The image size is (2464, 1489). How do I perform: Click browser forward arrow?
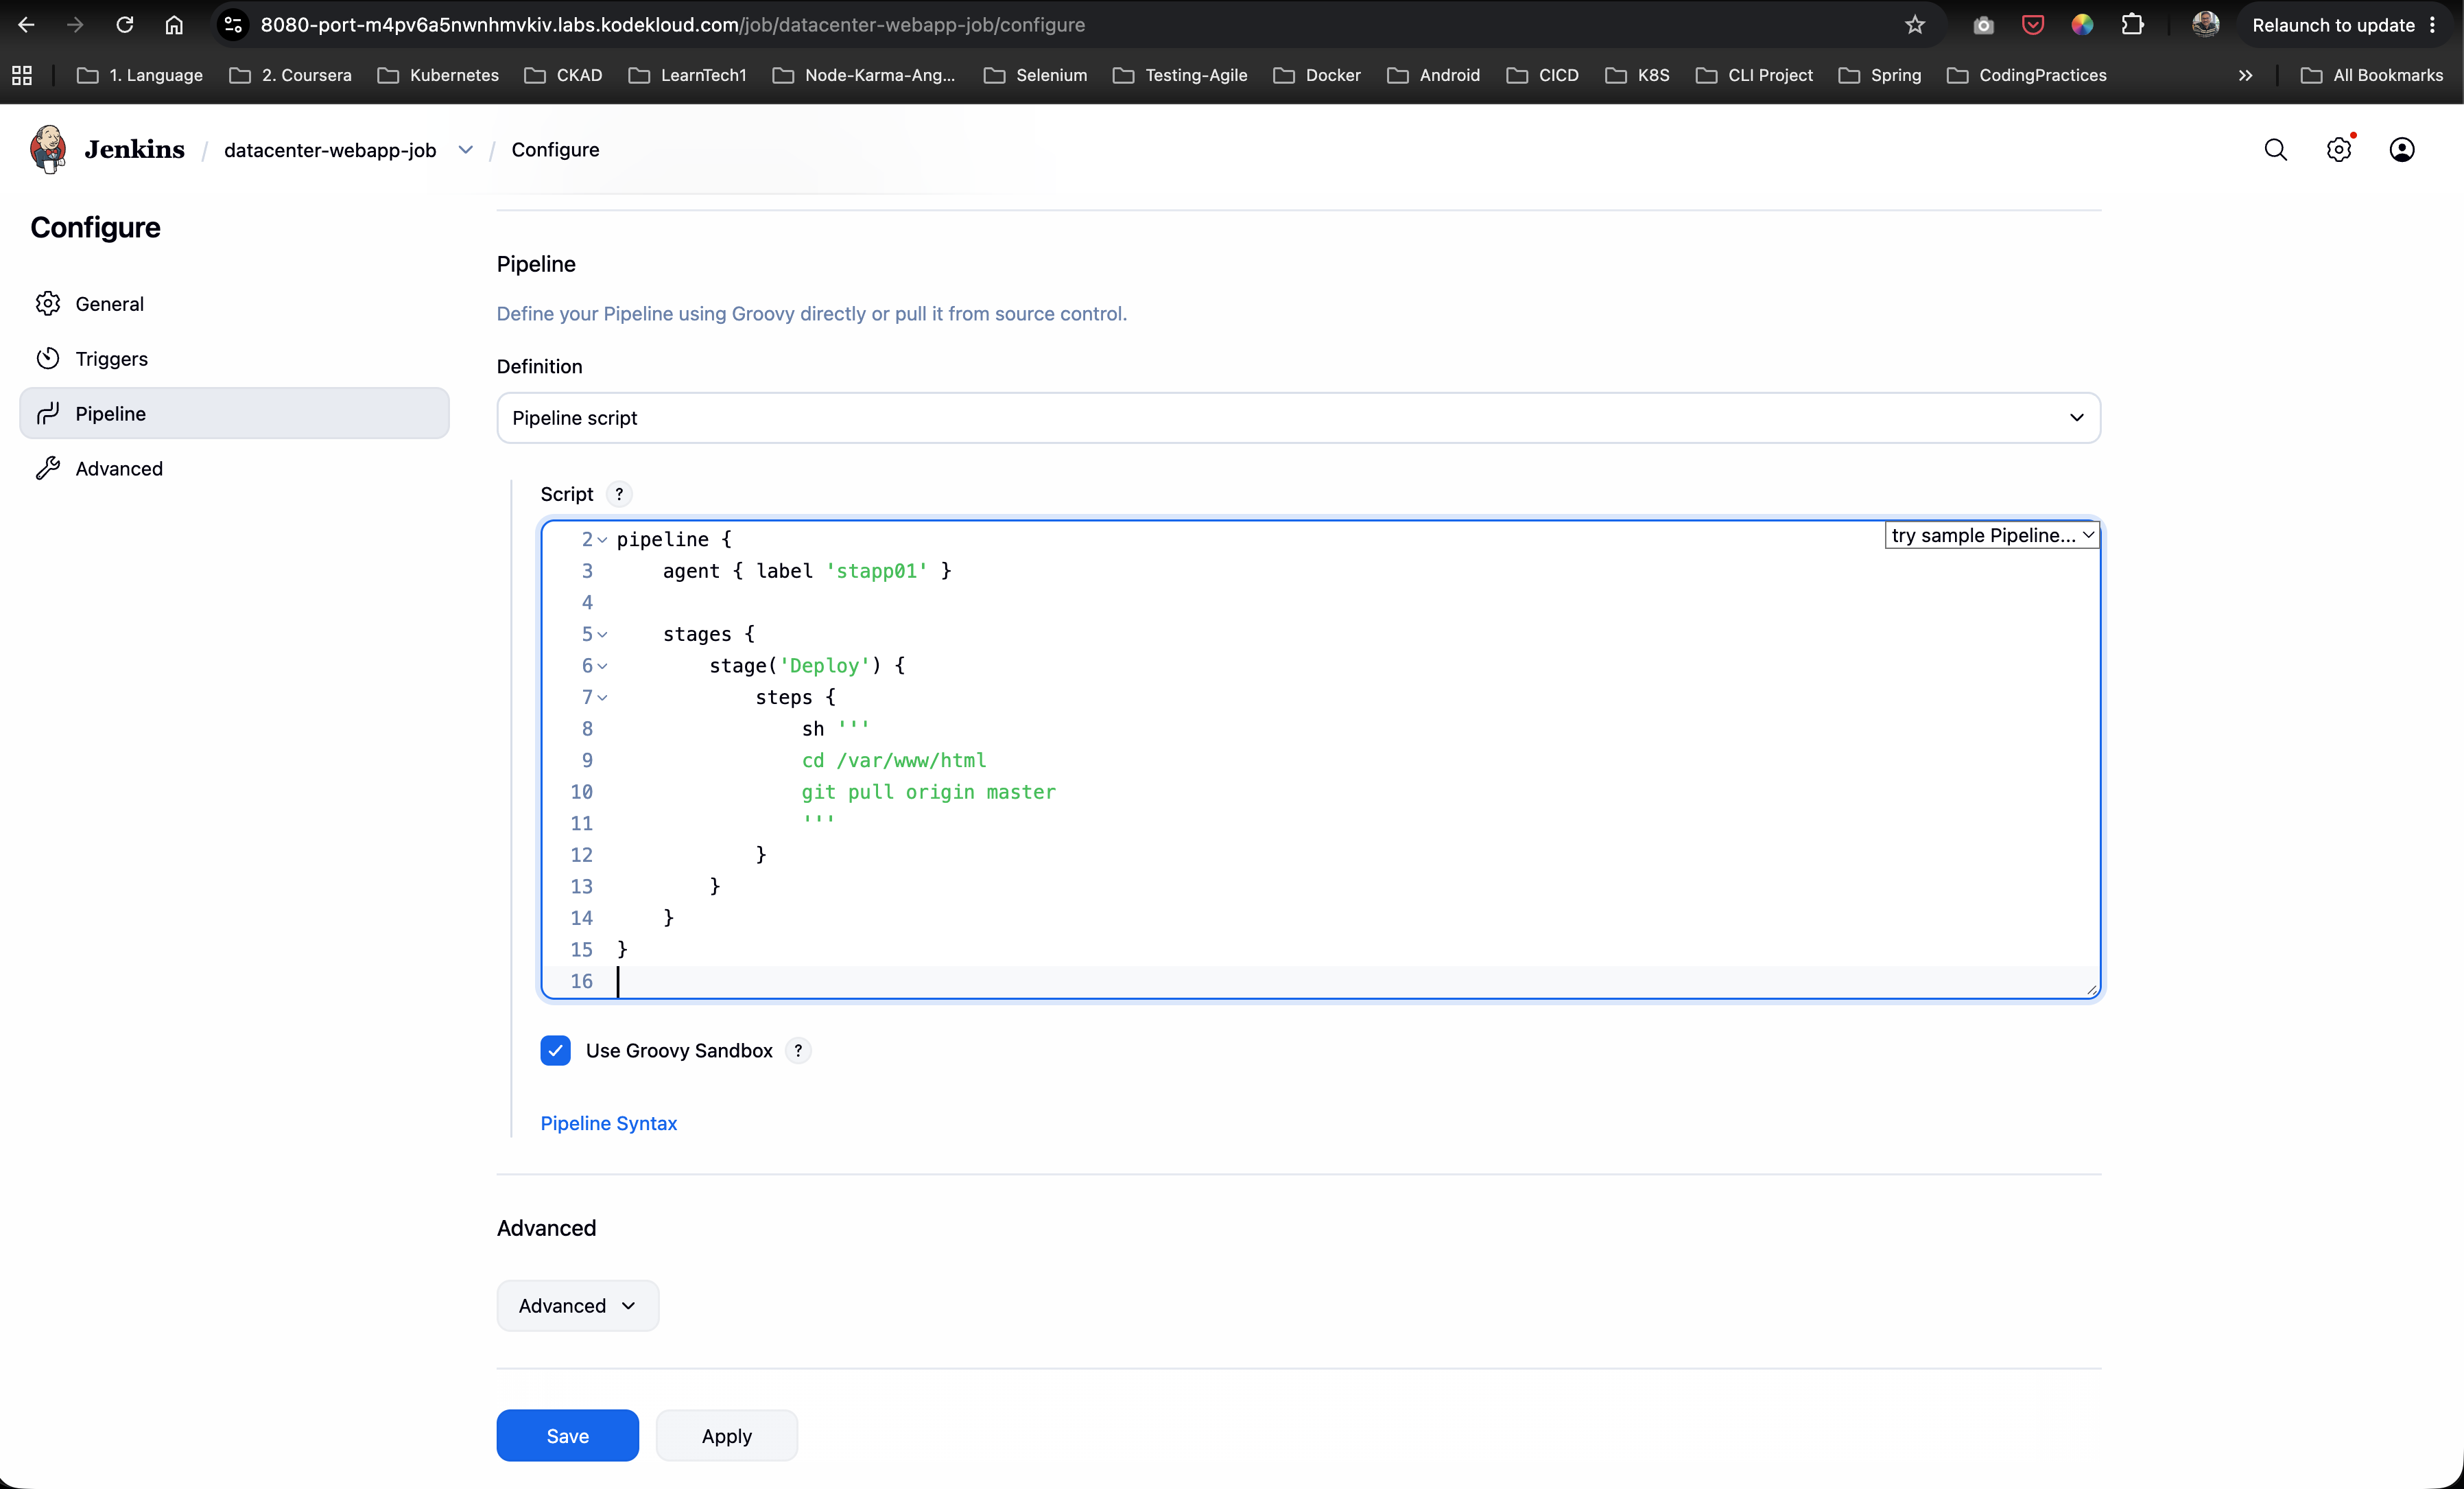(75, 25)
